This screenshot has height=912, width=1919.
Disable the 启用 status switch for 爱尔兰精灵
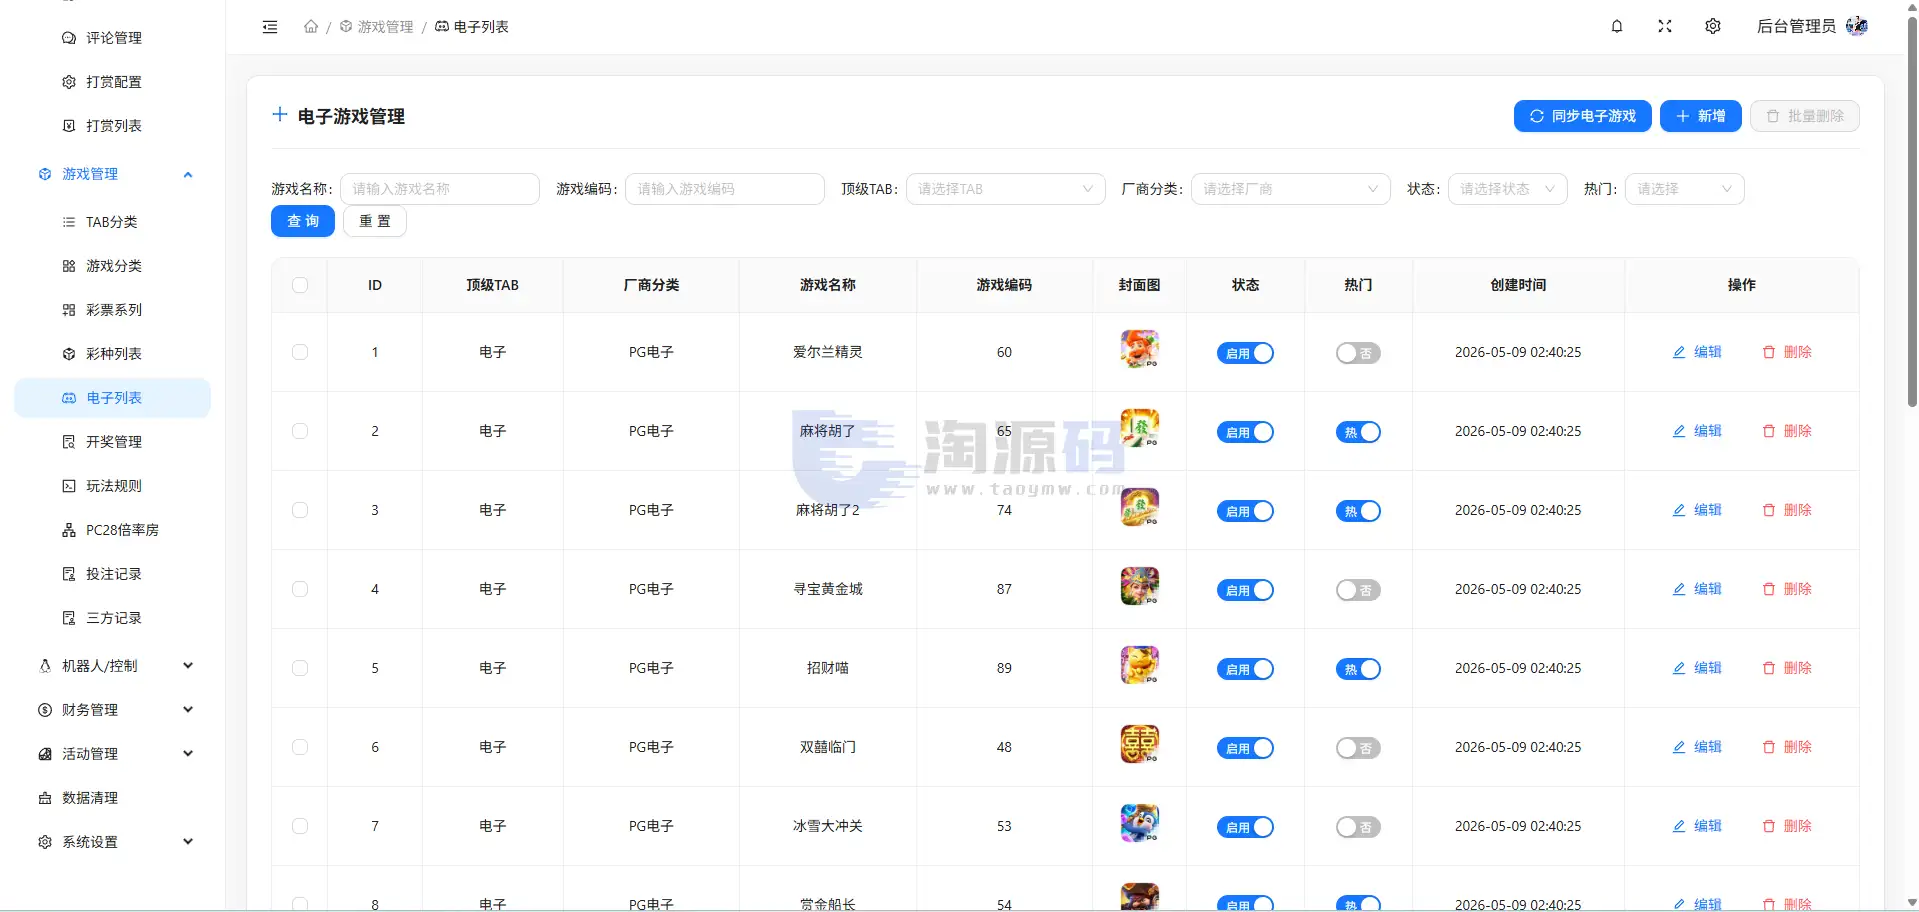click(1245, 353)
